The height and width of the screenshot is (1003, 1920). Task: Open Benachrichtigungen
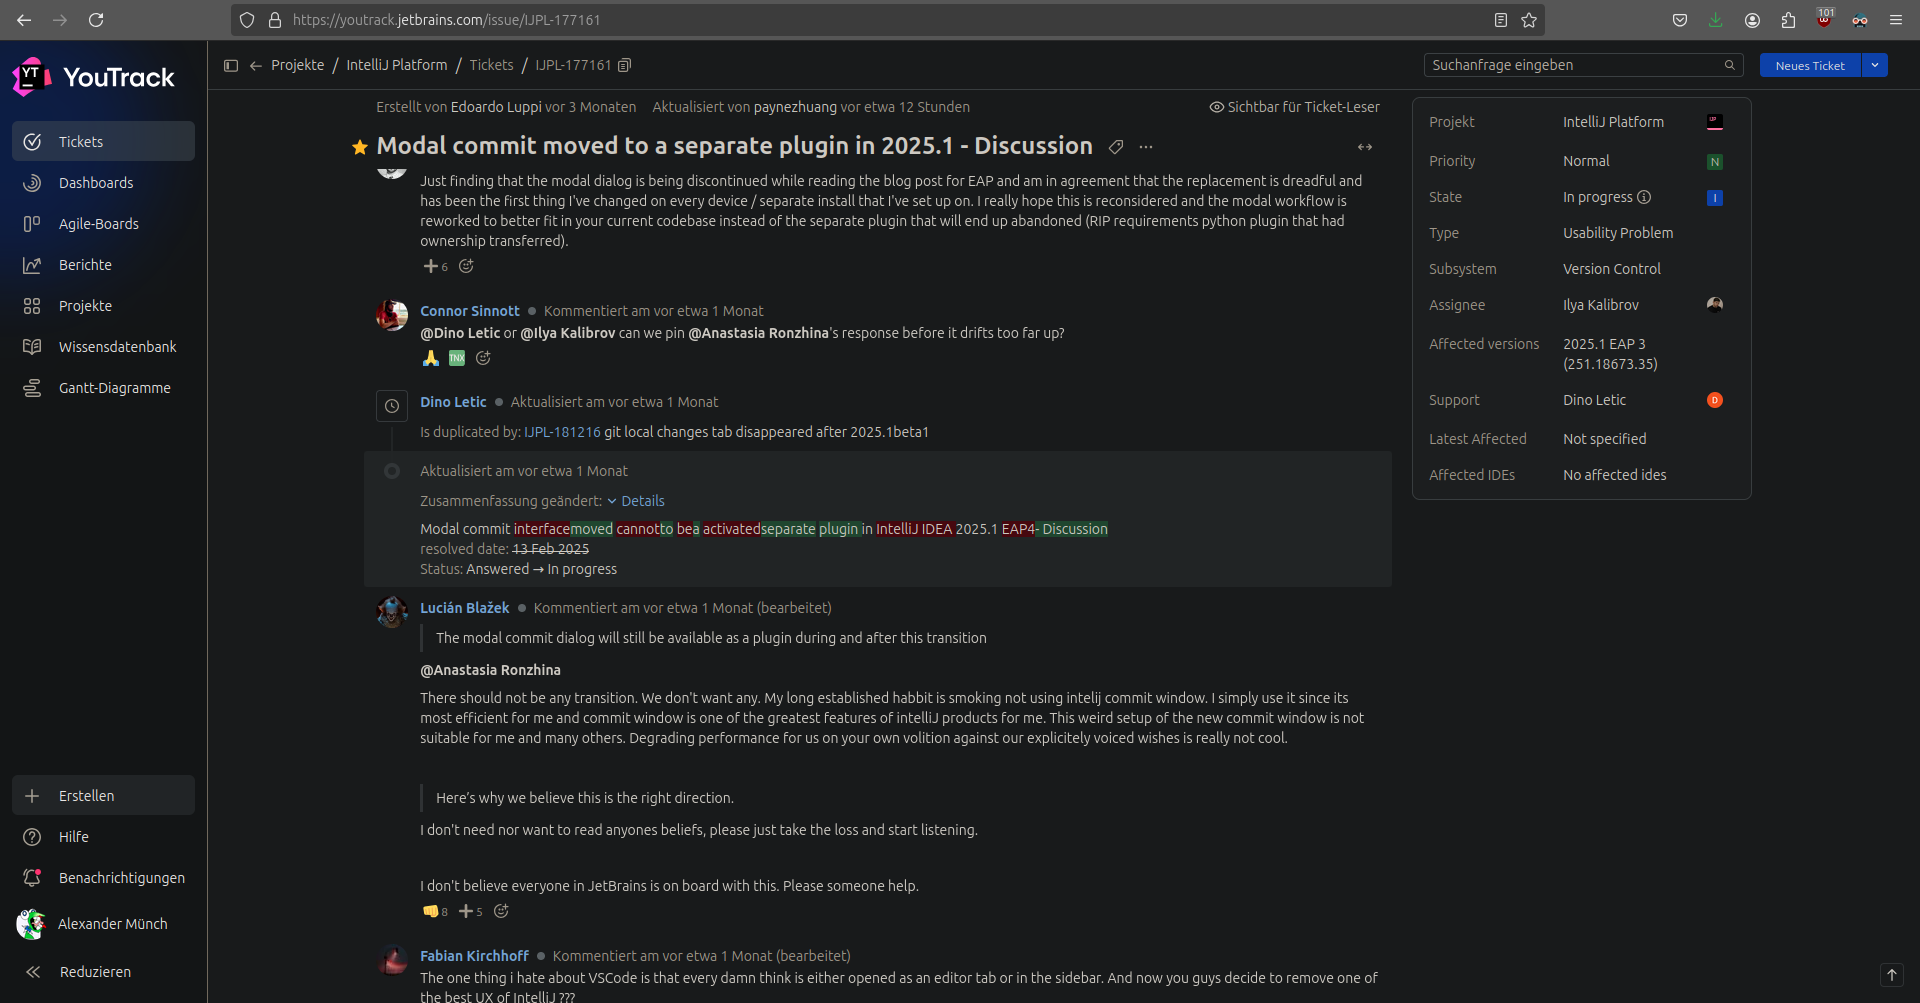click(x=103, y=877)
